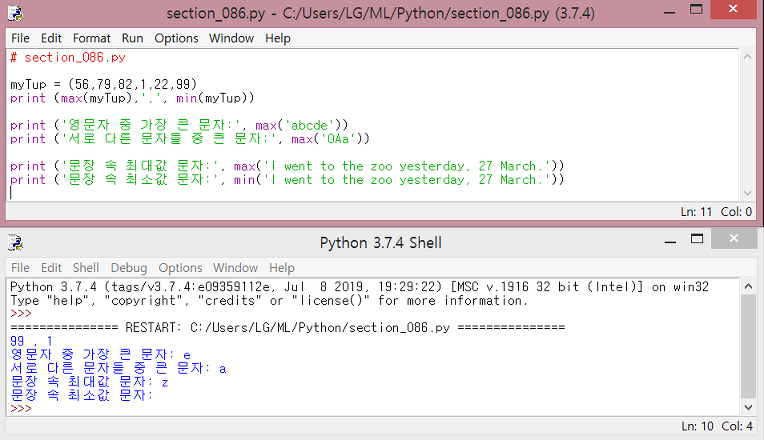Click the editor line with min('I went to the zoo
Viewport: 764px width, 440px height.
click(287, 180)
